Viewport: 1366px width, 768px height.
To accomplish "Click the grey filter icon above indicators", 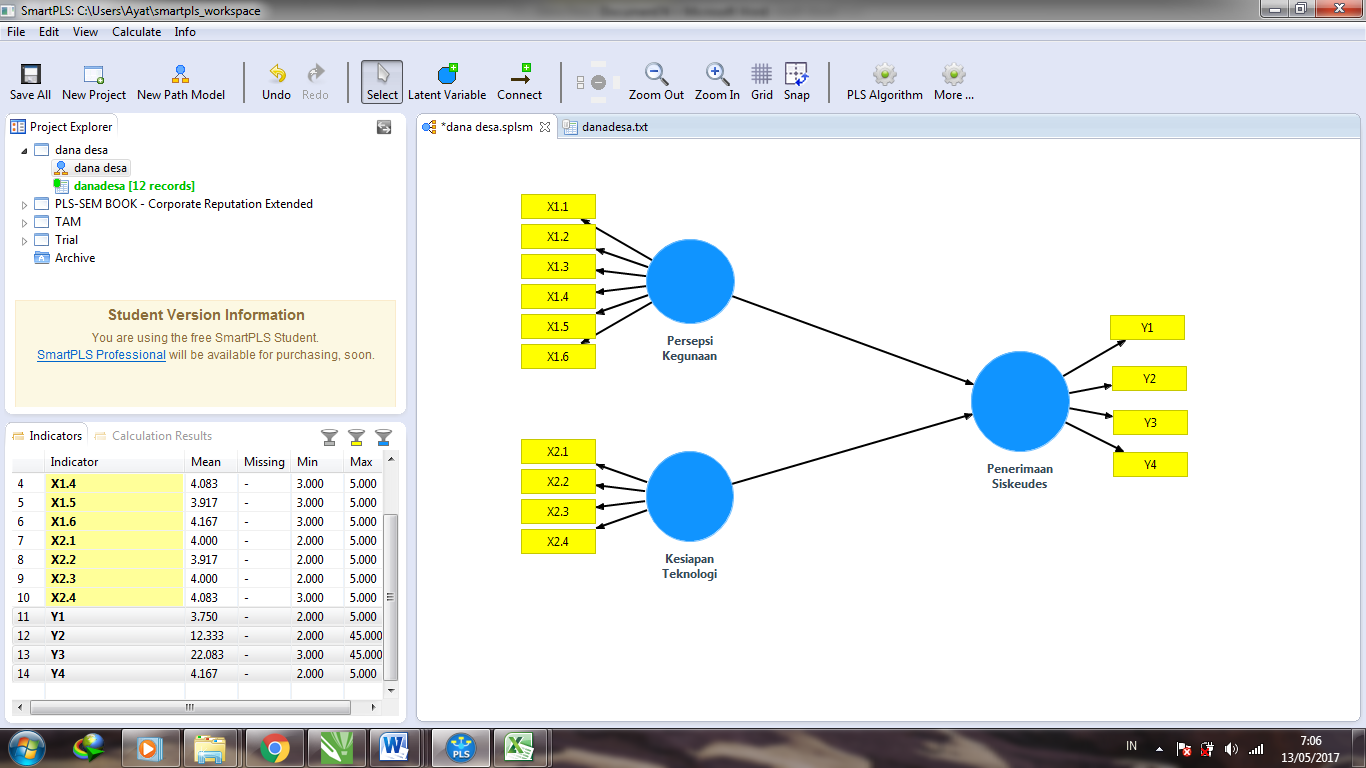I will [x=329, y=437].
